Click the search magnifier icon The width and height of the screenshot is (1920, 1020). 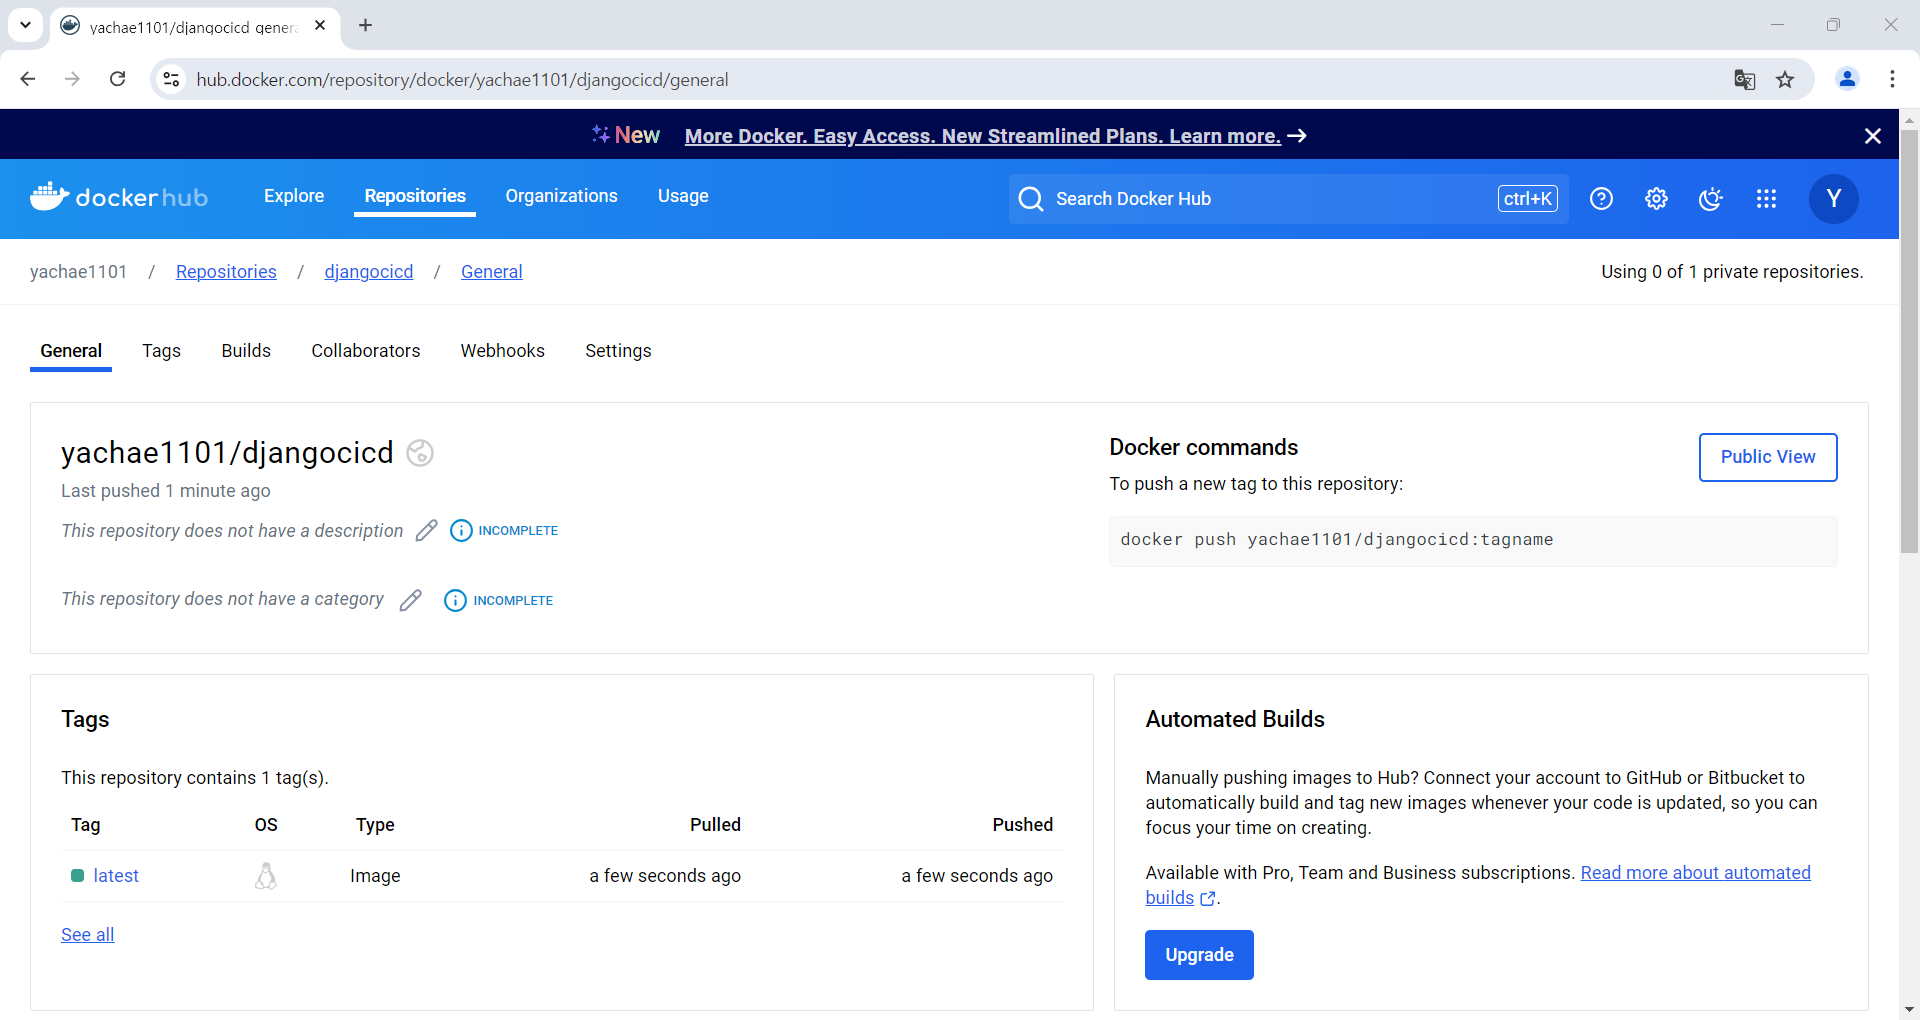(x=1031, y=199)
